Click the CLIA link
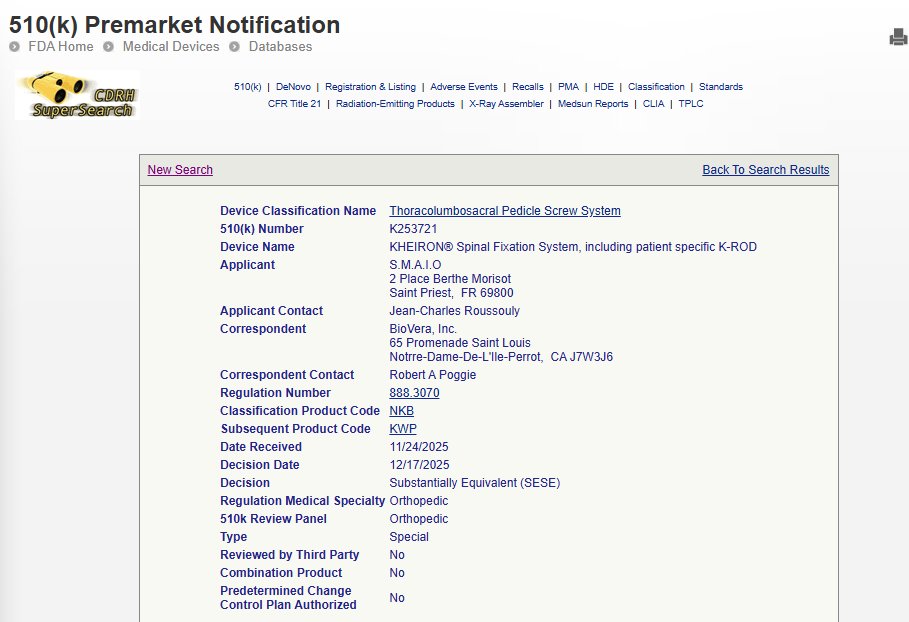This screenshot has height=622, width=909. 653,104
